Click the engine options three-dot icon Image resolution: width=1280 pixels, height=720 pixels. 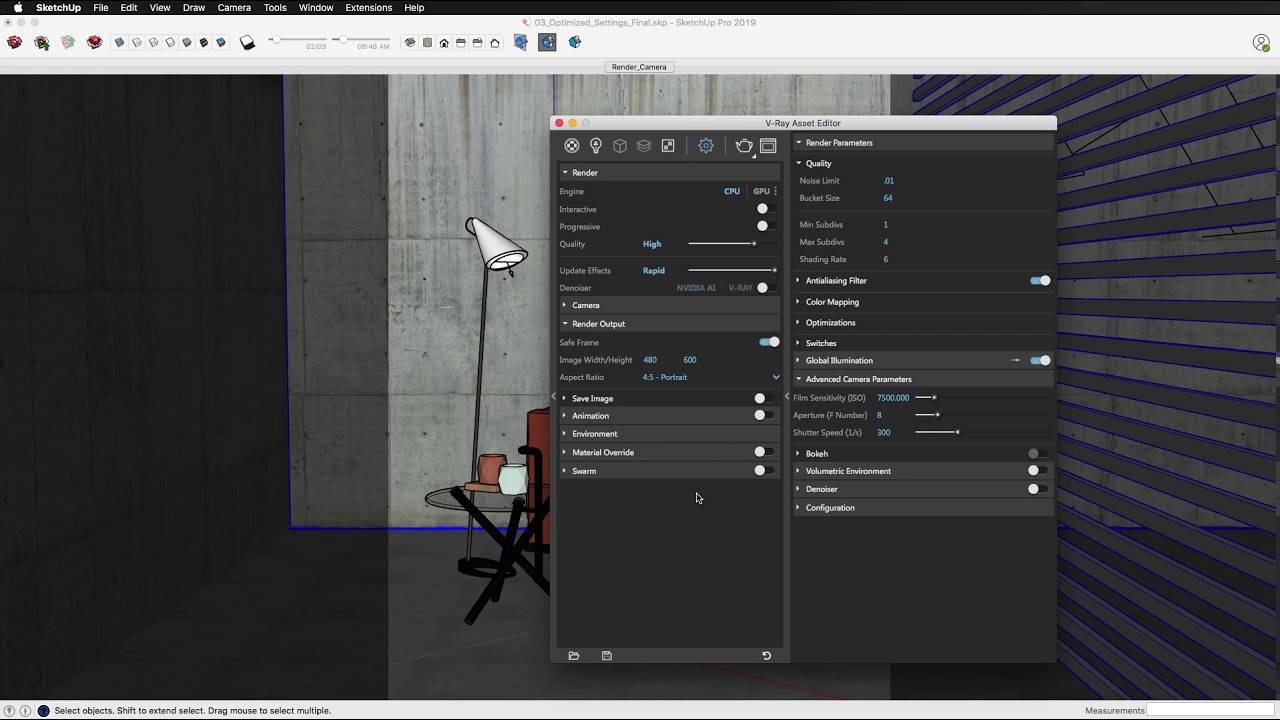tap(775, 191)
